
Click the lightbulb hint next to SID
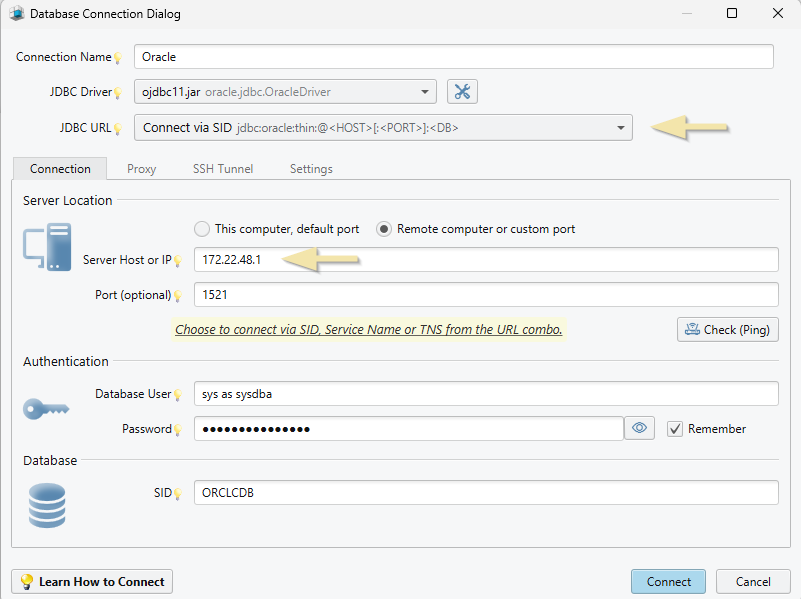click(x=178, y=493)
